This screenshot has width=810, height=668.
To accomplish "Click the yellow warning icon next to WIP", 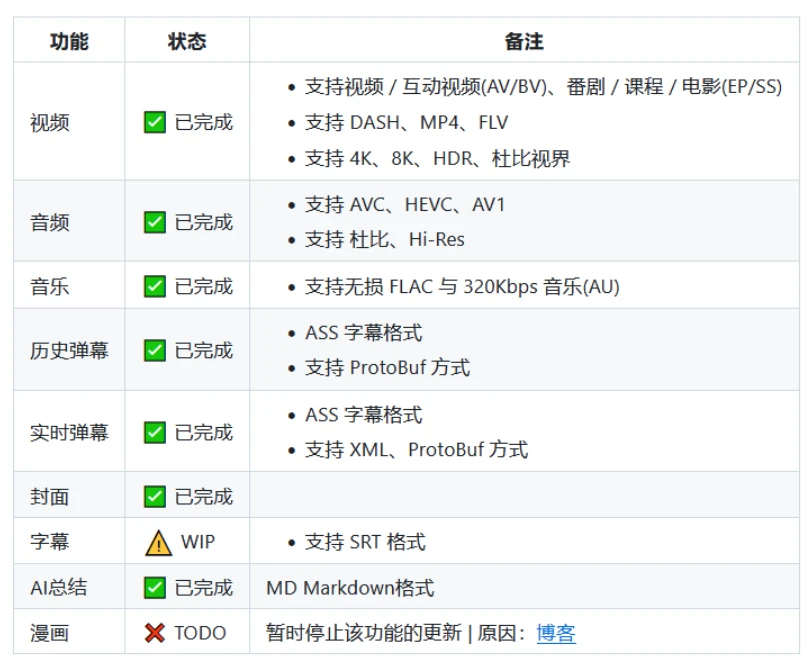I will [159, 543].
